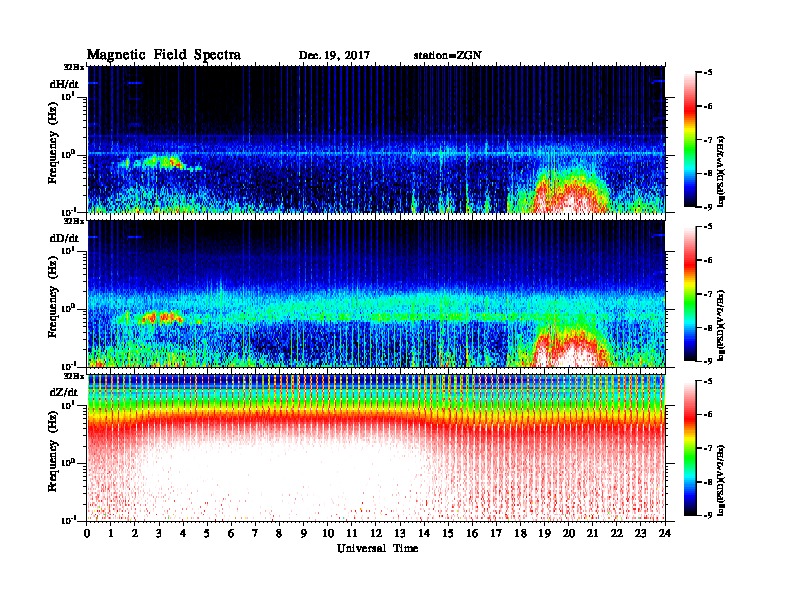This screenshot has width=792, height=612.
Task: Click hour tick label 3 on the time axis
Action: pyautogui.click(x=159, y=534)
